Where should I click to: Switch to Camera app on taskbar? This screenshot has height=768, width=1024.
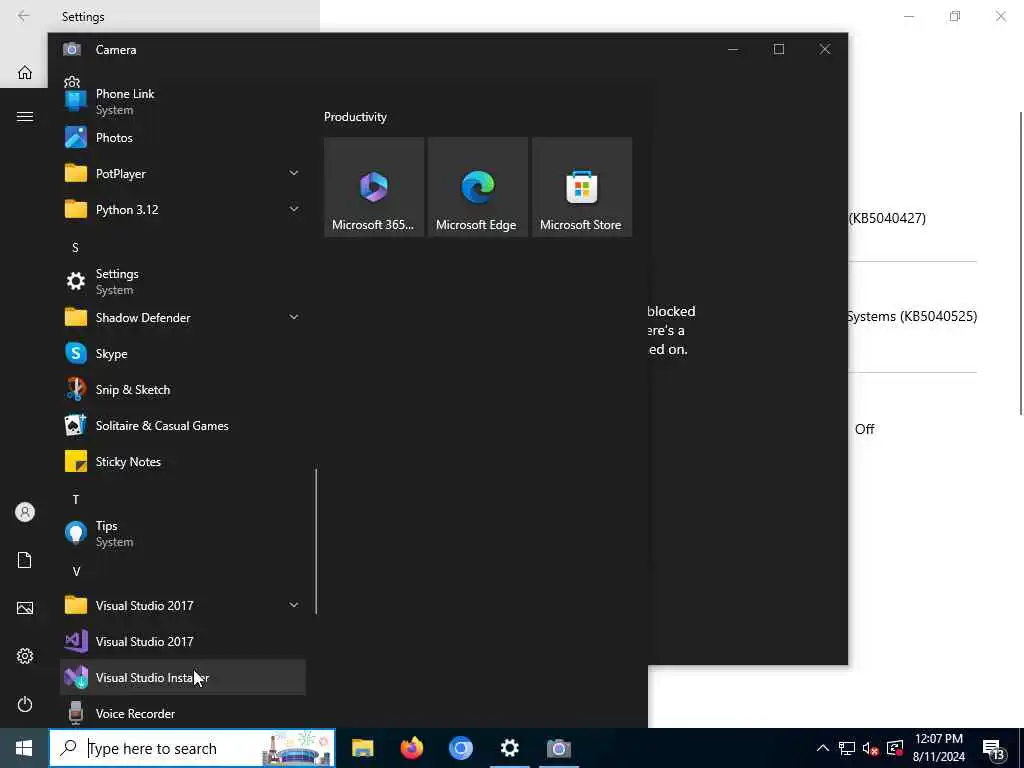pyautogui.click(x=559, y=748)
